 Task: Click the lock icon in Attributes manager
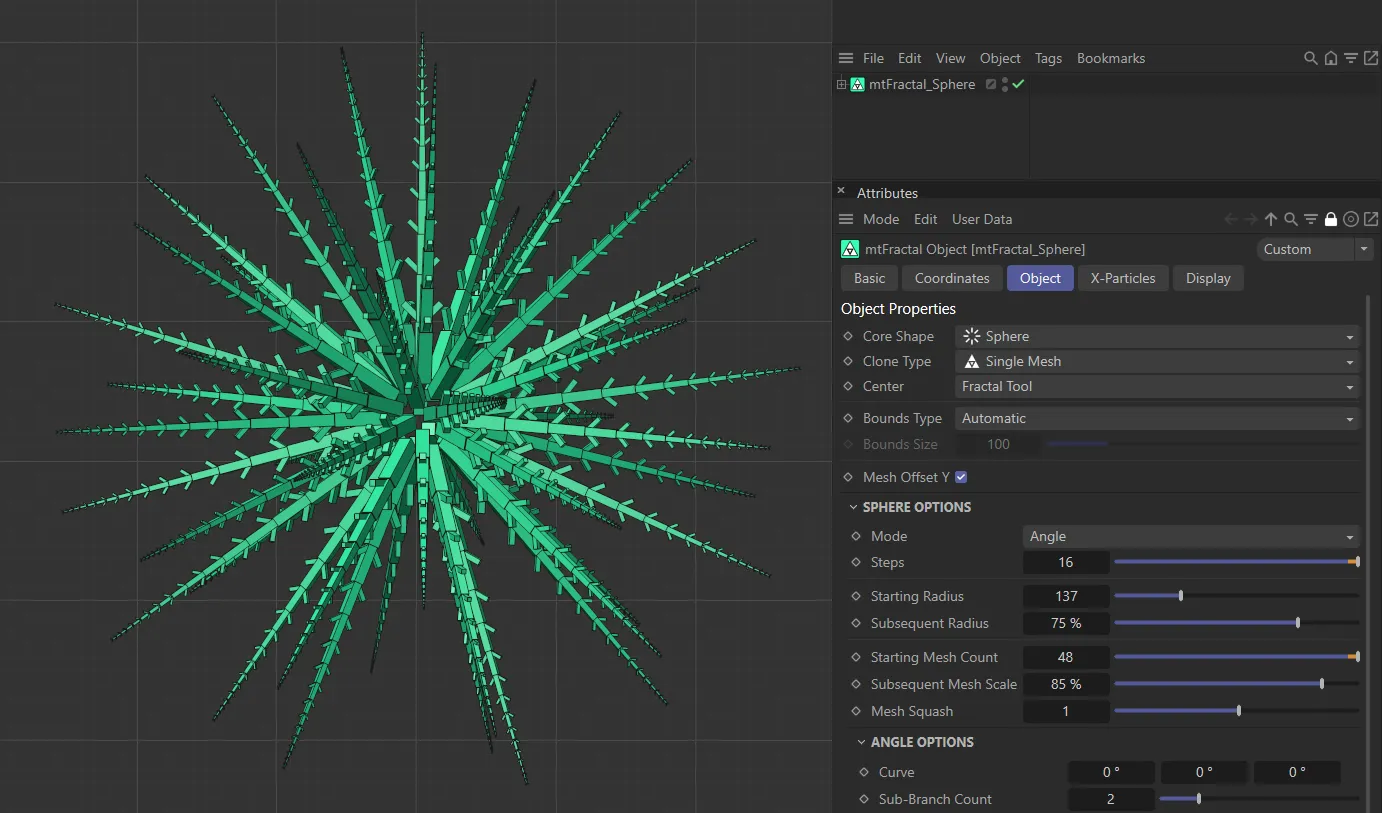tap(1330, 219)
